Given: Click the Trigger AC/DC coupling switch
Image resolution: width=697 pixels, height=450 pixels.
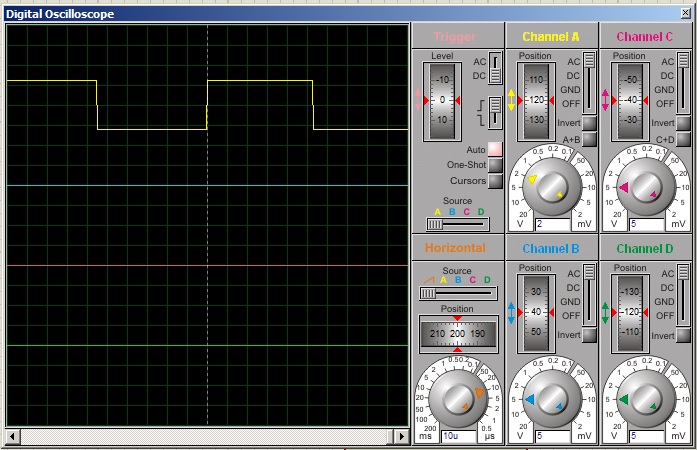Looking at the screenshot, I should tap(495, 68).
